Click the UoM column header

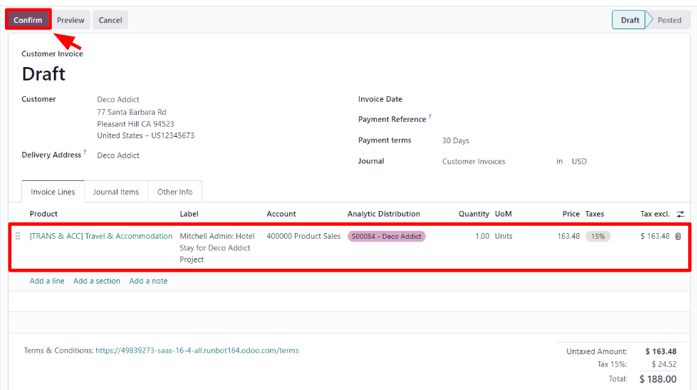pos(503,214)
